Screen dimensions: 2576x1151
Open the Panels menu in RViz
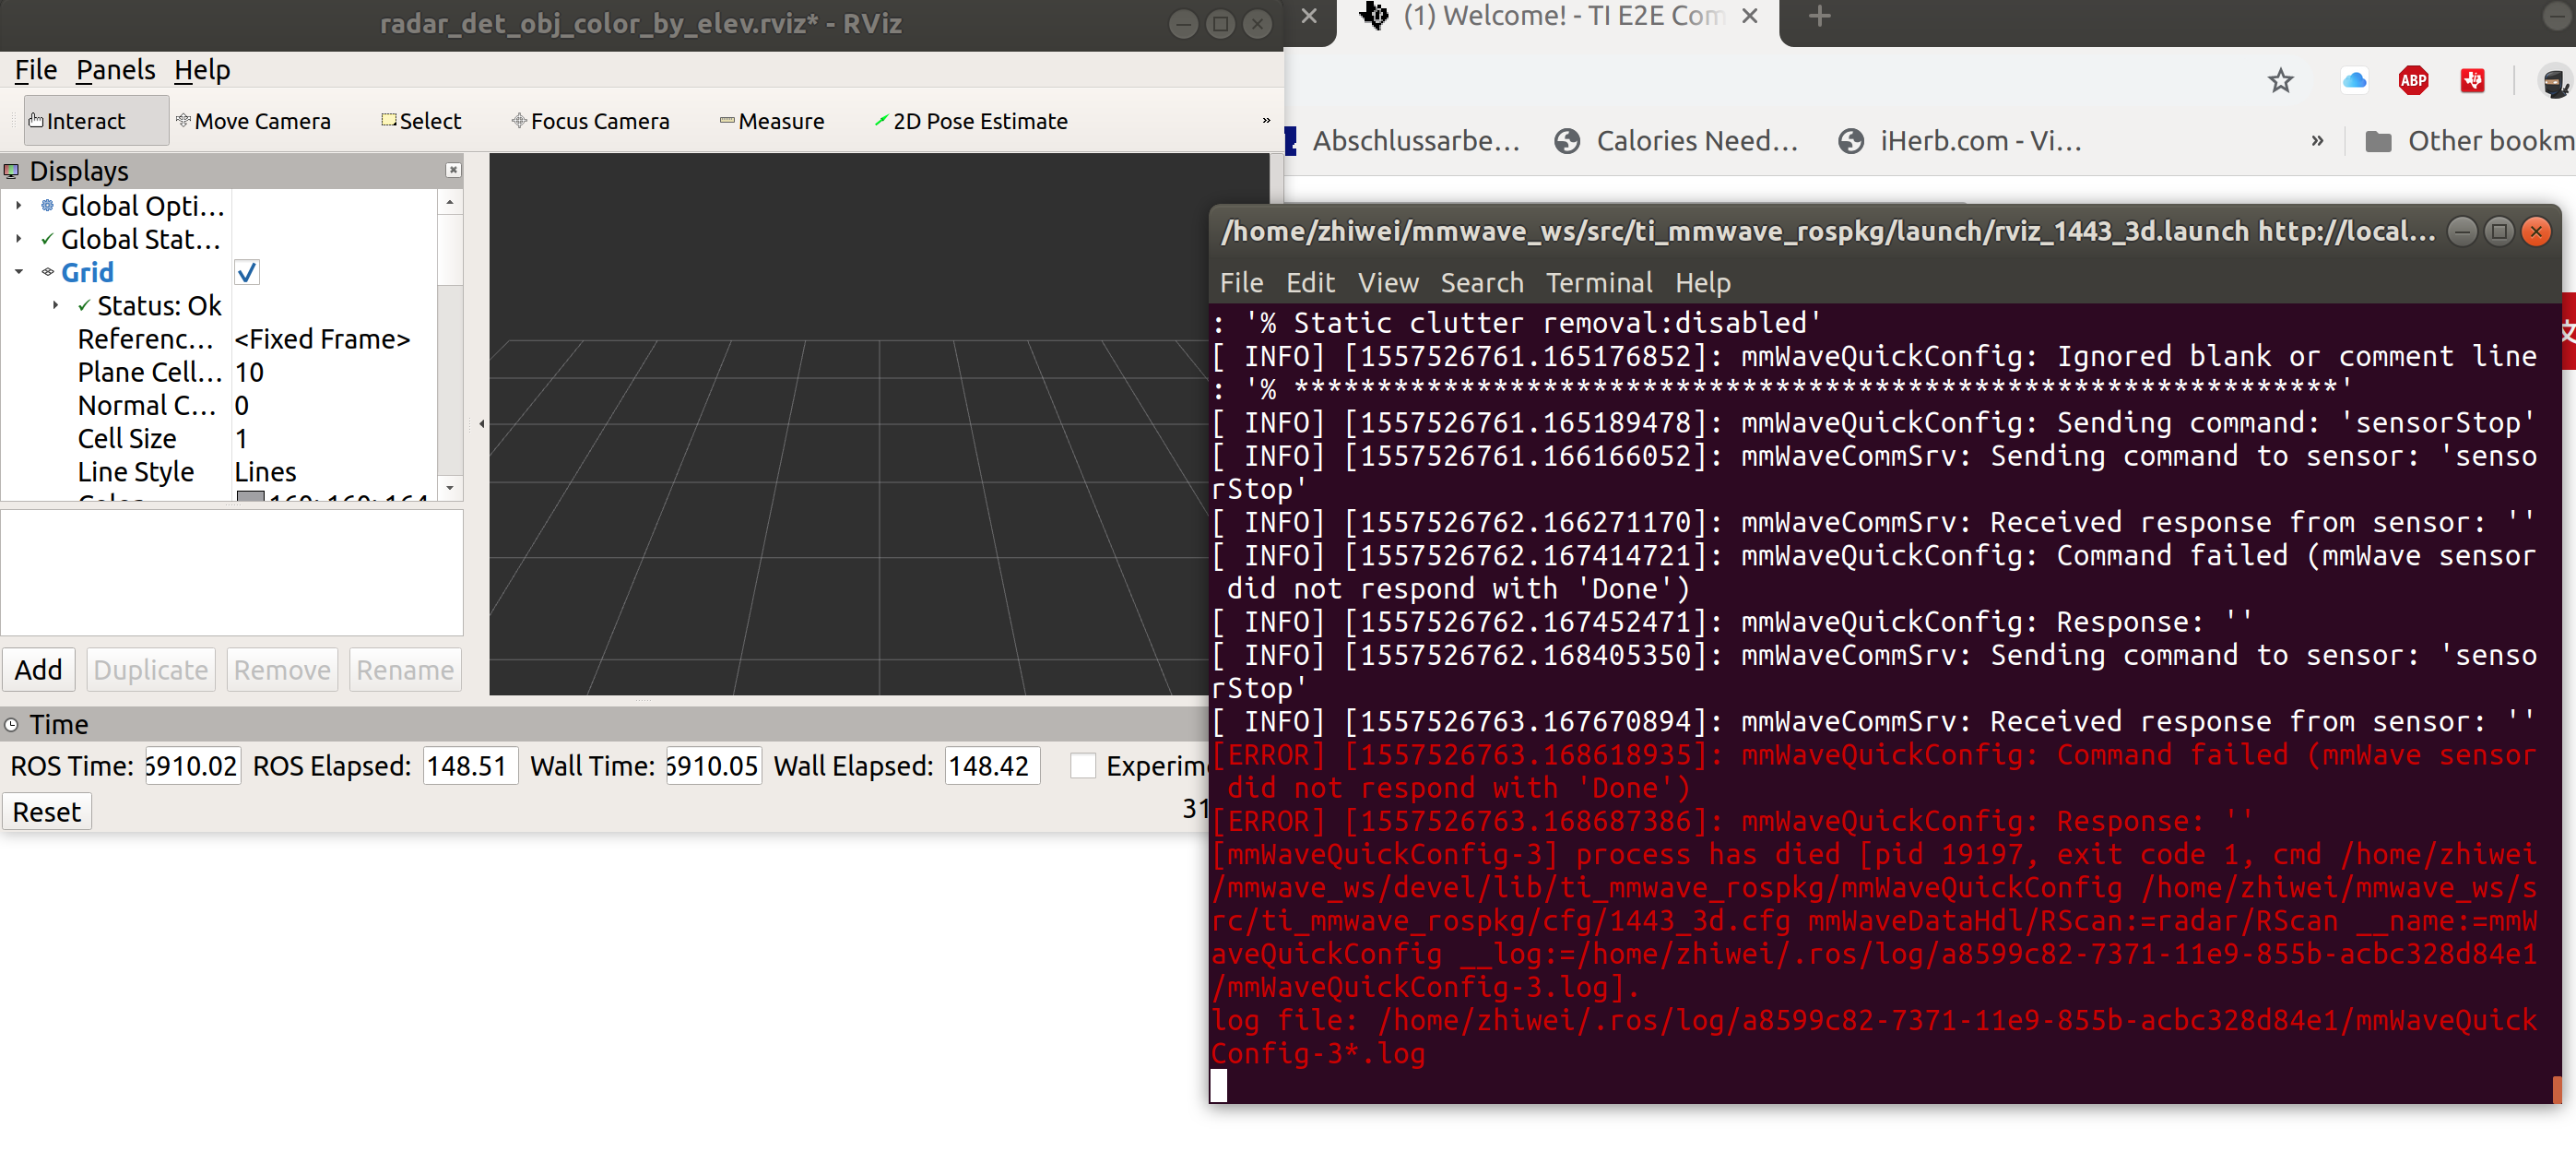tap(115, 70)
